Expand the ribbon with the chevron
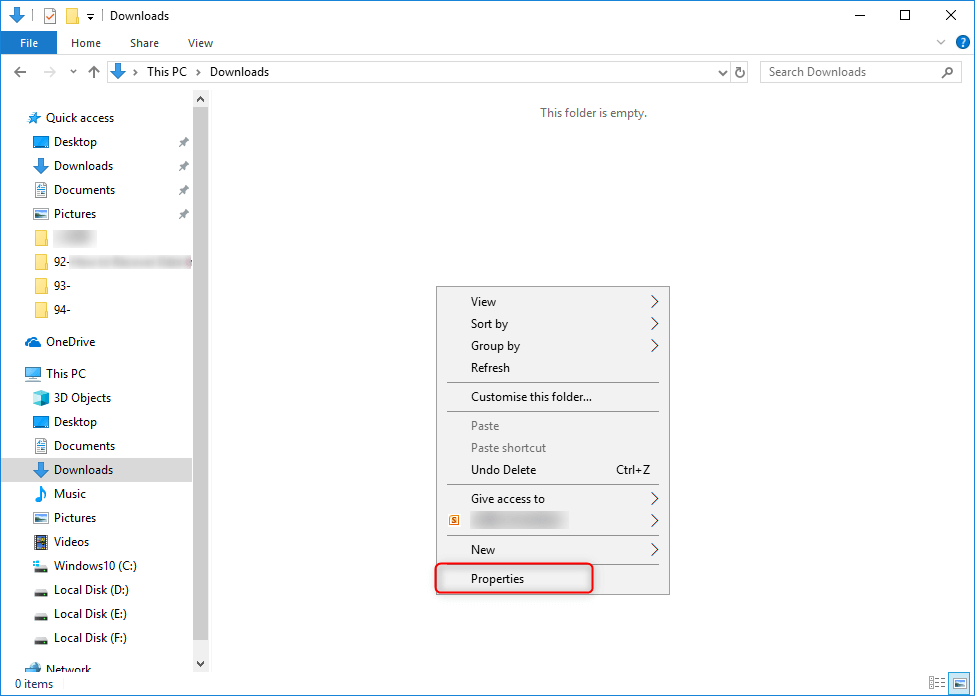Screen dimensions: 975x696 click(940, 43)
